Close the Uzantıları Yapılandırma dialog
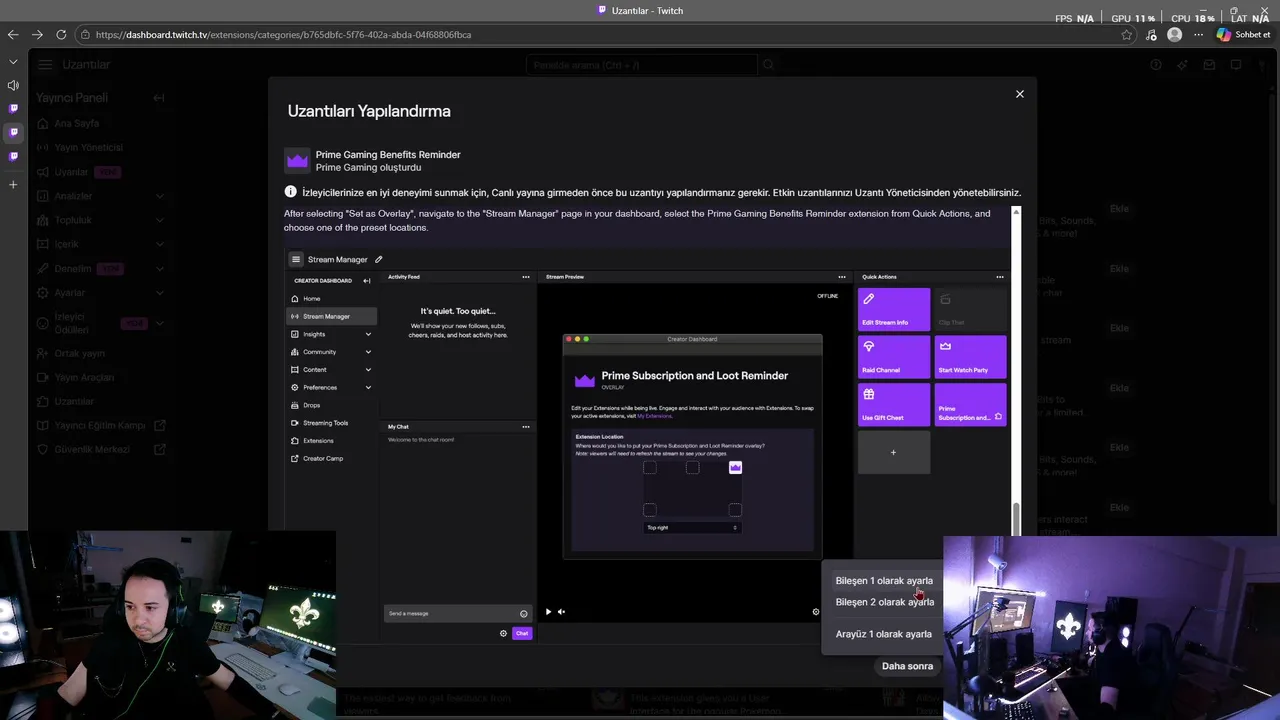This screenshot has height=720, width=1280. tap(1019, 94)
